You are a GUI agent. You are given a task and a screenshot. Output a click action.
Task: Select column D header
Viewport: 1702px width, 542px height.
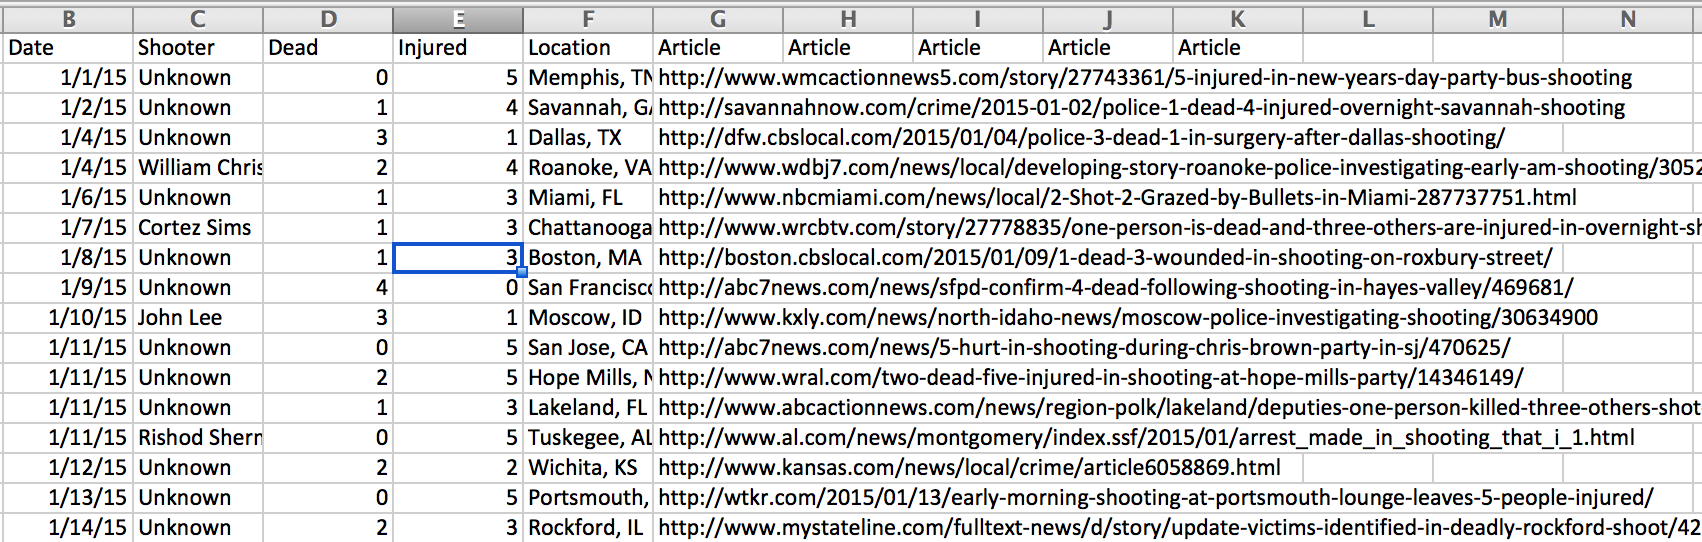[x=328, y=19]
